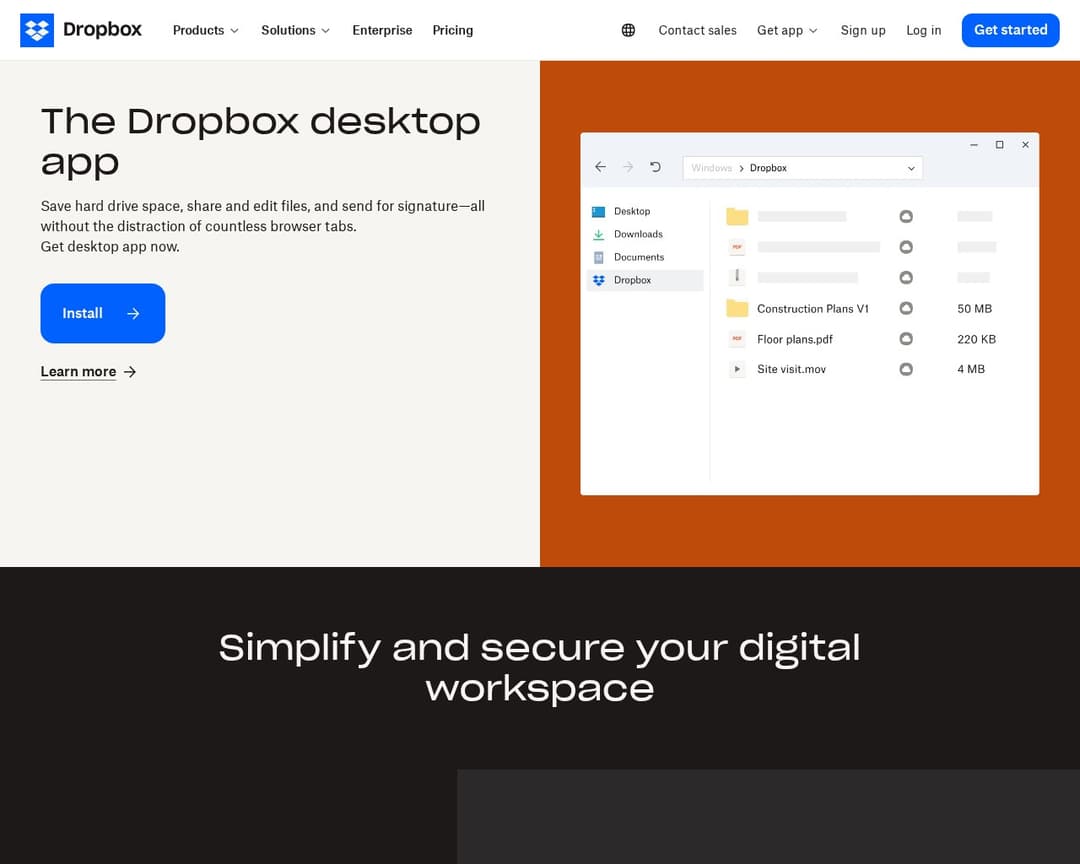
Task: Open the Enterprise page
Action: pos(382,30)
